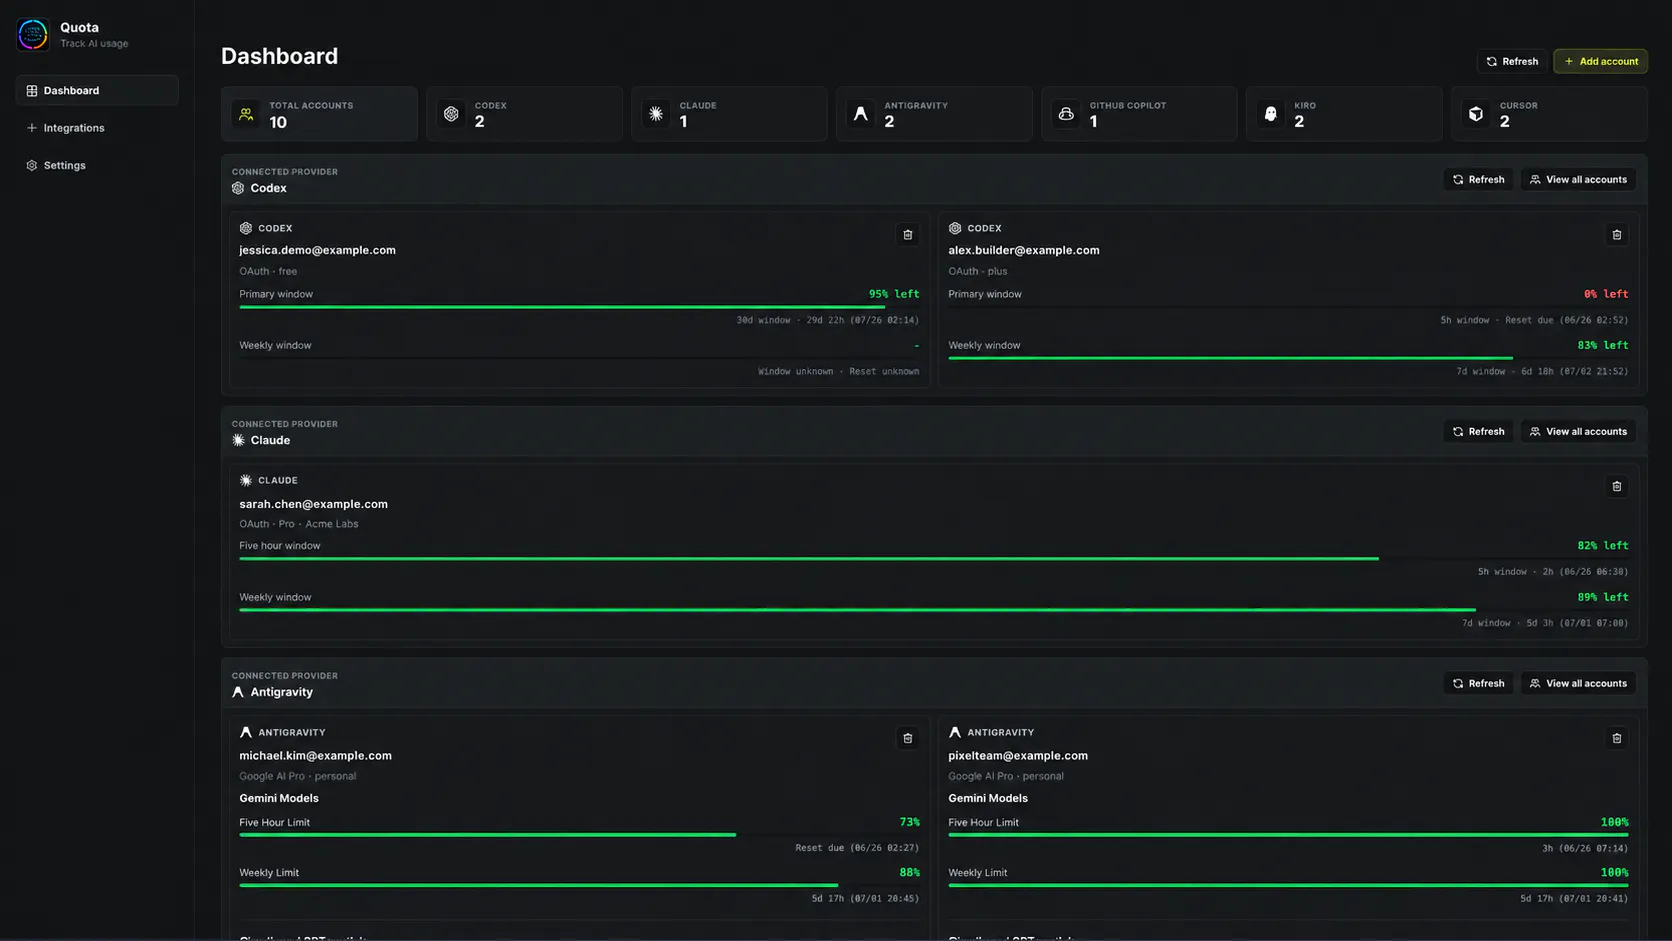Delete pixelteam@example.com Antigravity account

coord(1616,739)
